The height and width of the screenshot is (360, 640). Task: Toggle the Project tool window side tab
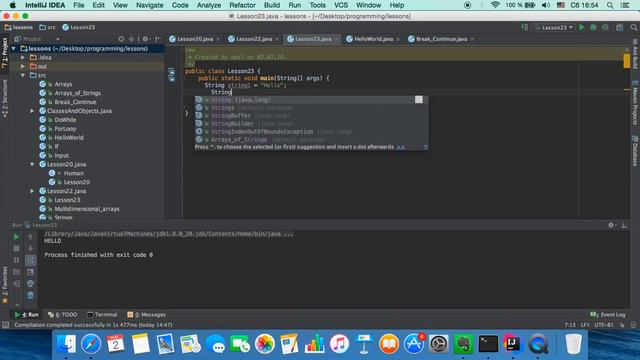click(4, 53)
